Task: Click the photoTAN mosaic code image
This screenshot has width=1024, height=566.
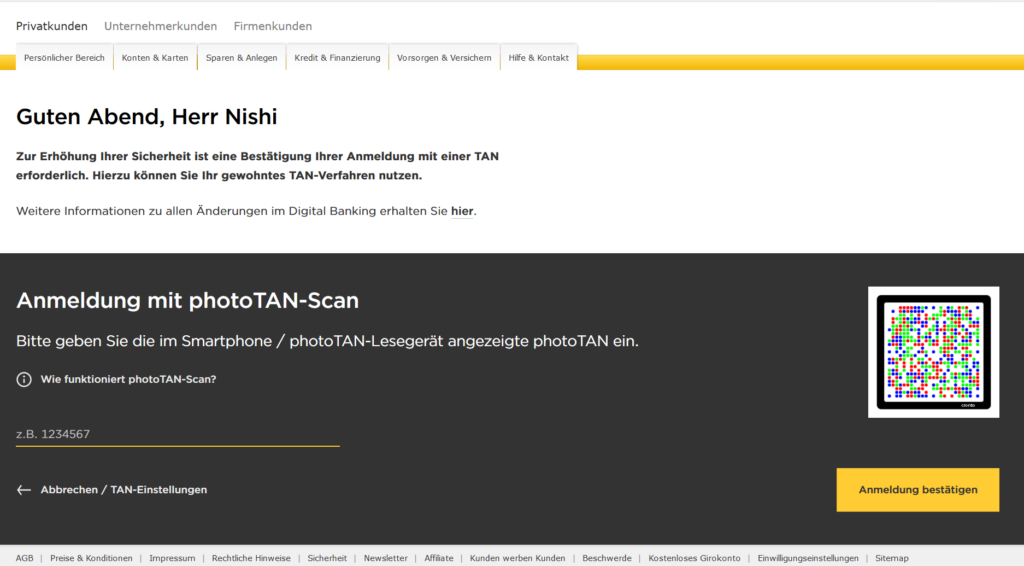Action: 933,352
